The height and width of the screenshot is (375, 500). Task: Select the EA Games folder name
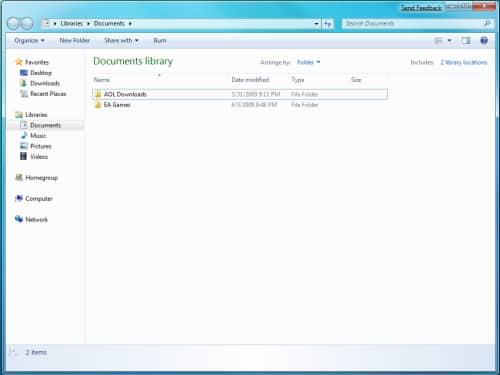[x=117, y=105]
